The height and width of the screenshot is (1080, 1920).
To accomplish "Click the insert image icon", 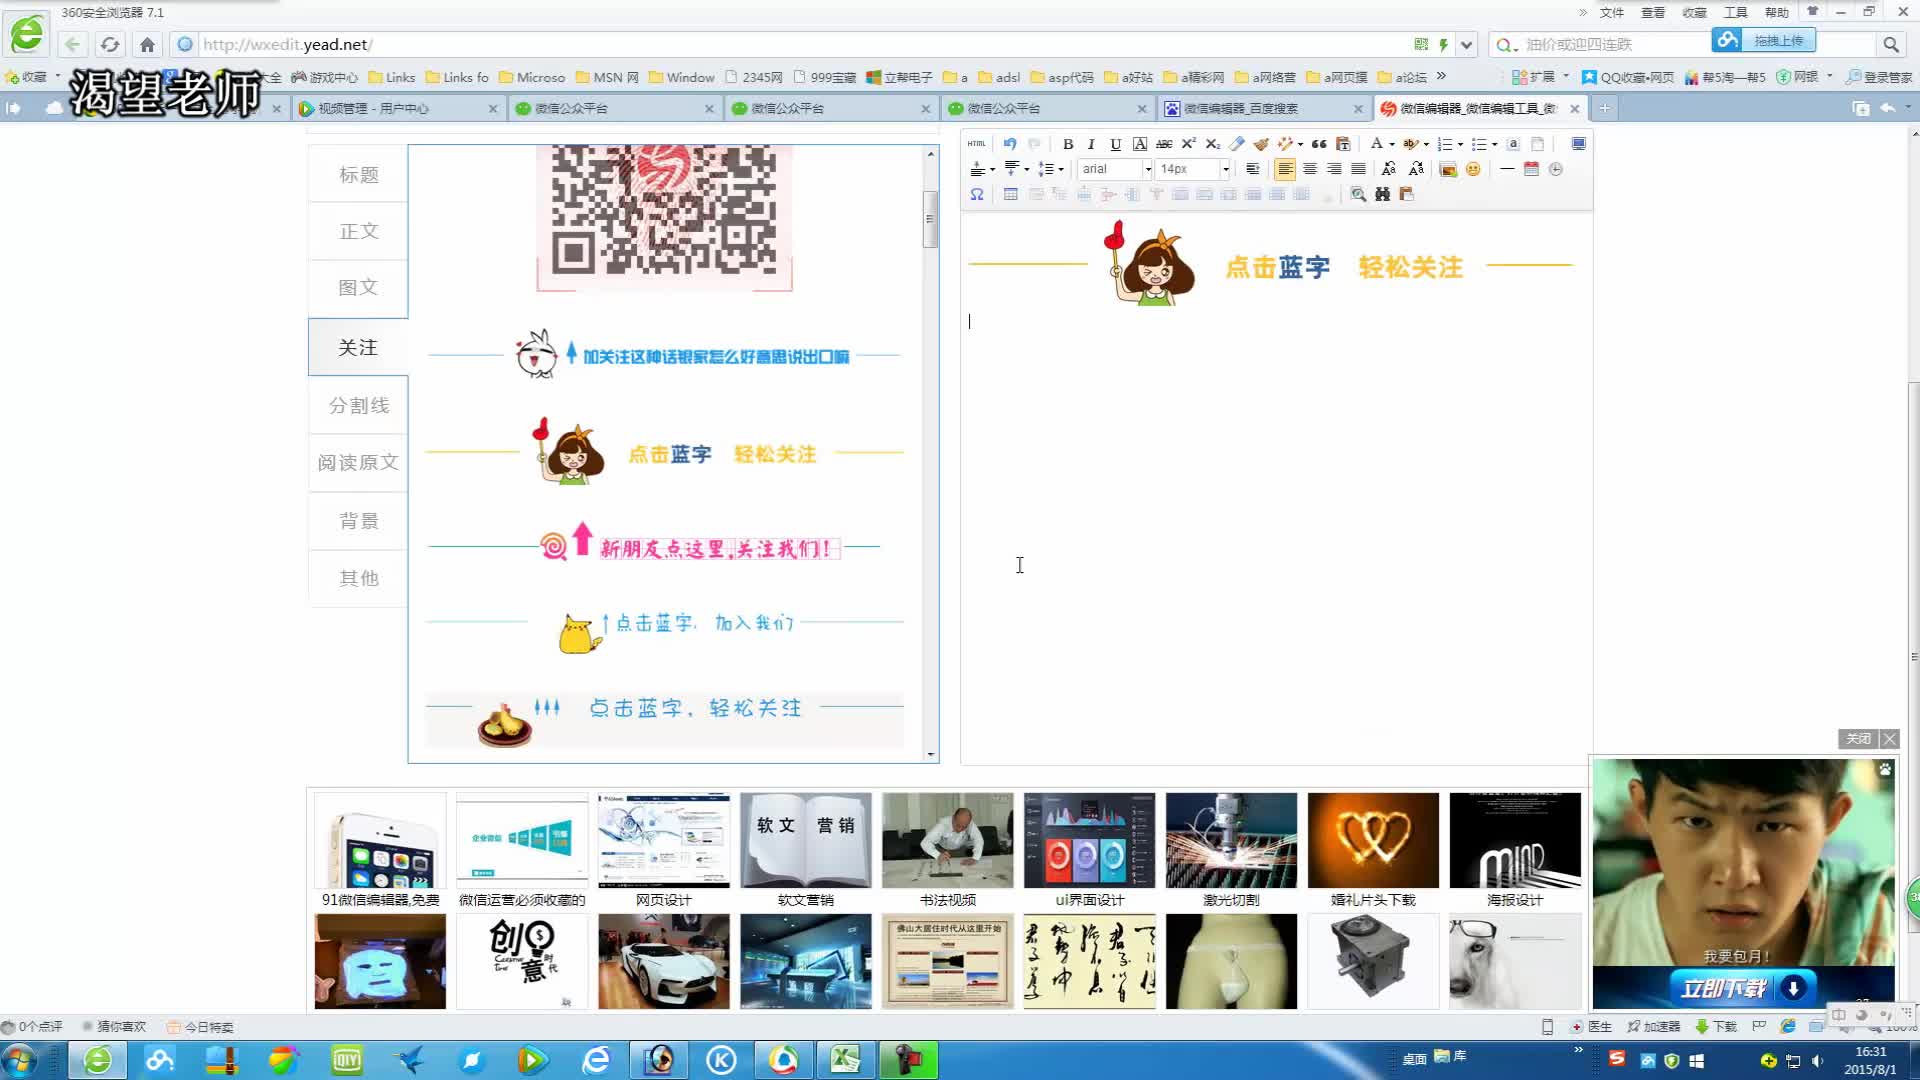I will pyautogui.click(x=1447, y=169).
